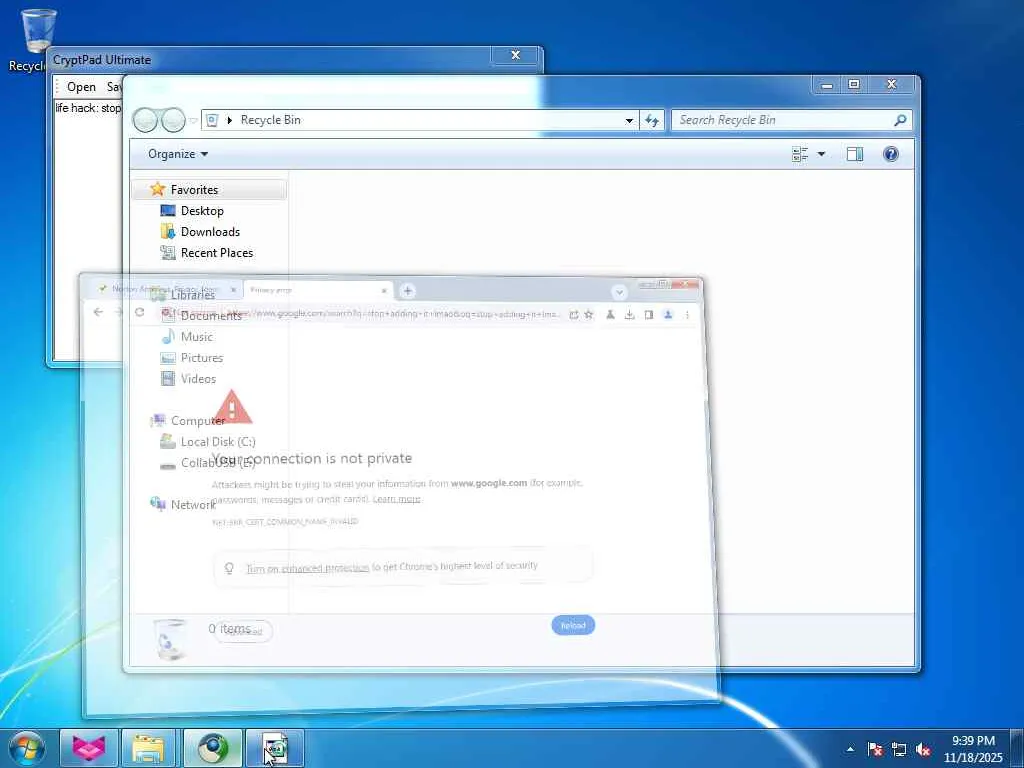Select Computer in the navigation pane

click(x=197, y=421)
